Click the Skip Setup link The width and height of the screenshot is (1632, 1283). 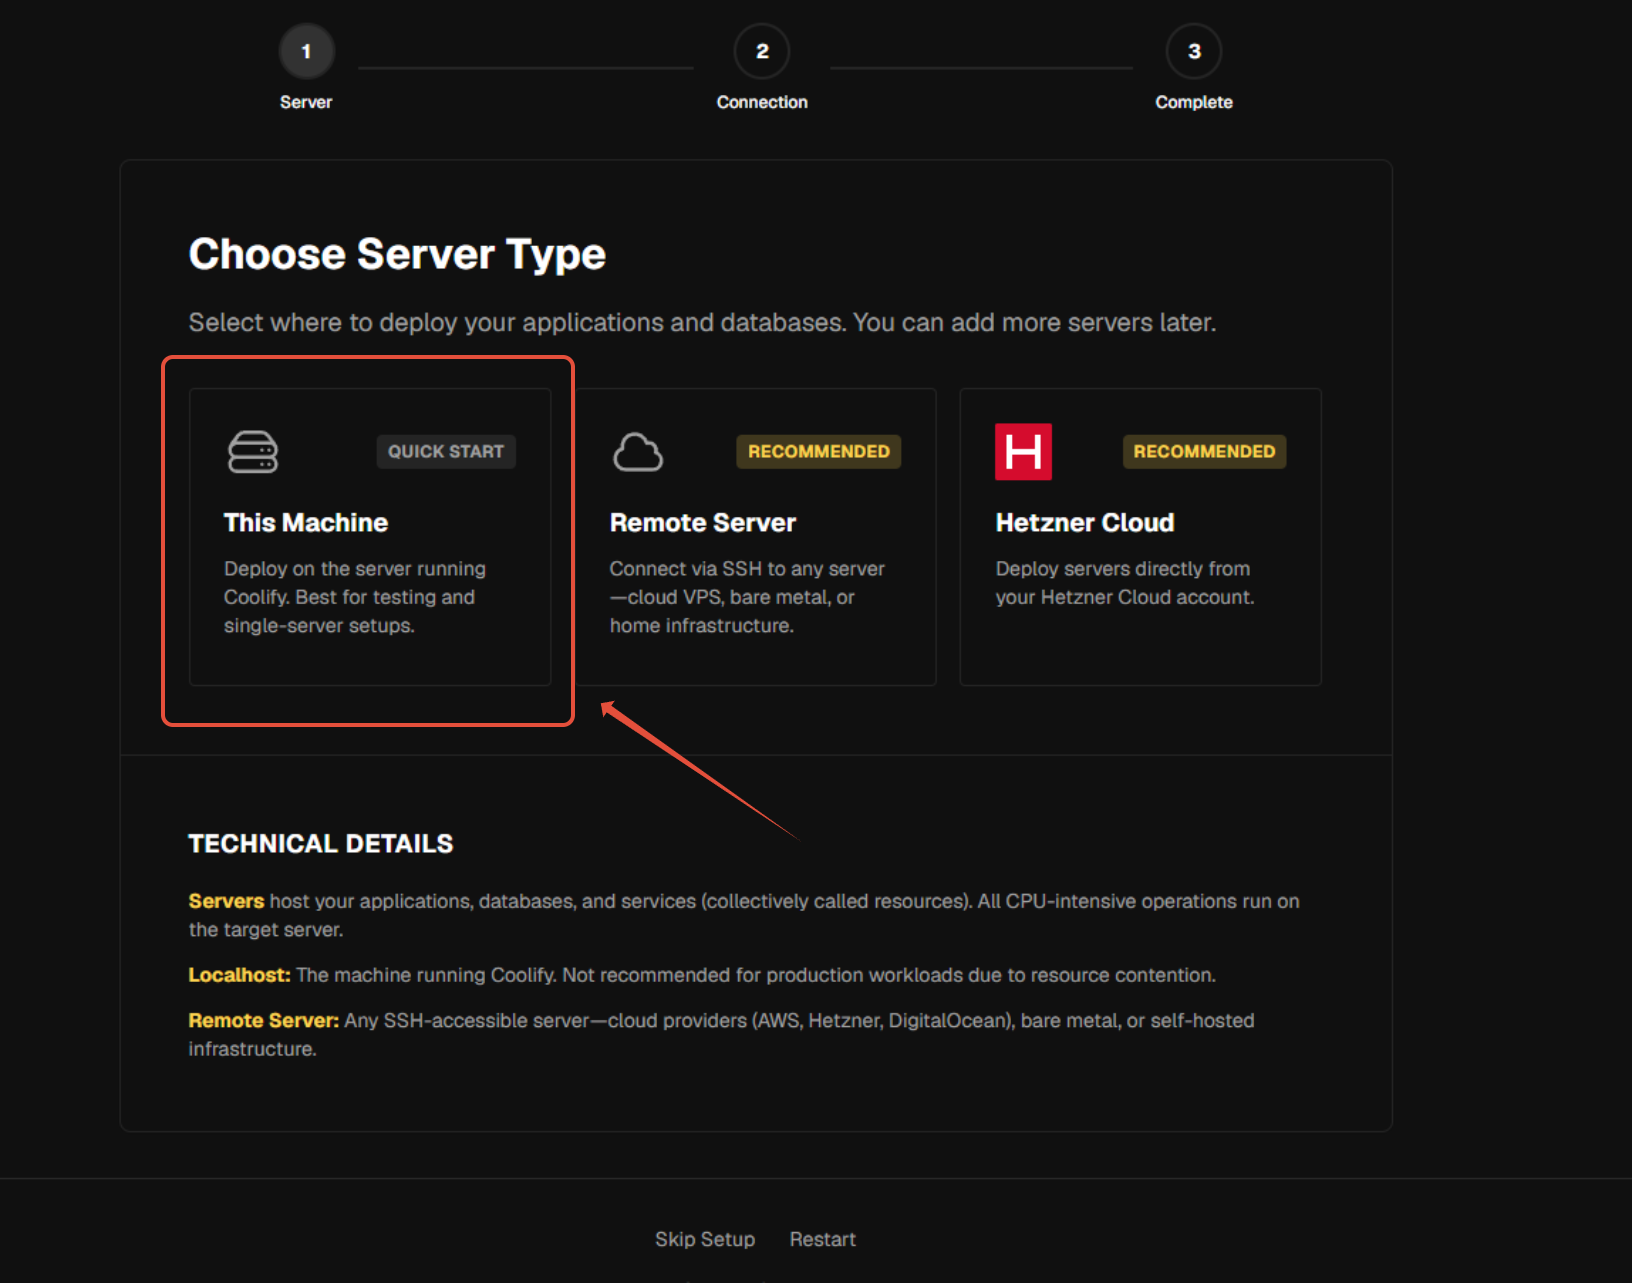[705, 1239]
